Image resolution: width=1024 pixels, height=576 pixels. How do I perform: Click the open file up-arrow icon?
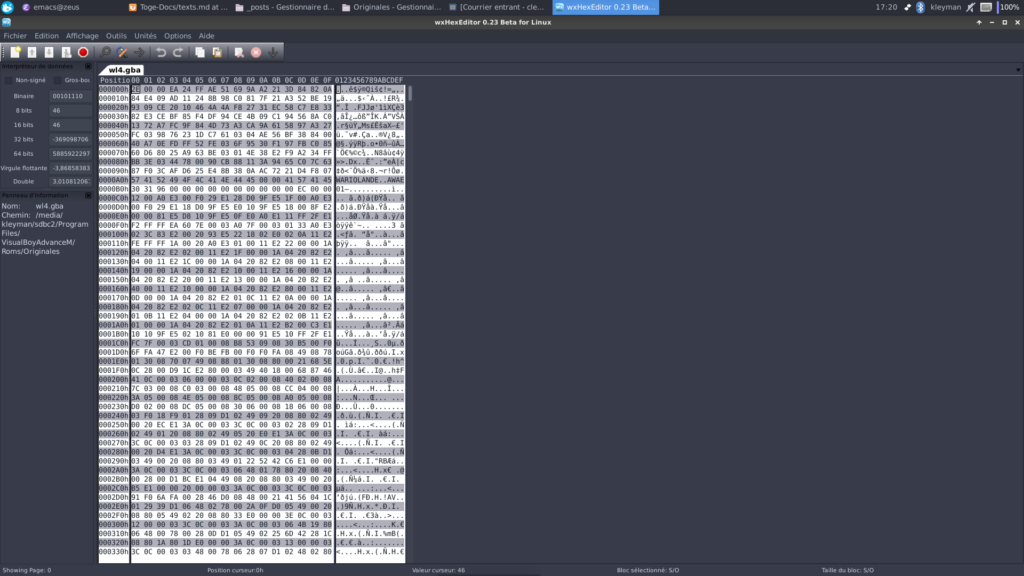(32, 52)
